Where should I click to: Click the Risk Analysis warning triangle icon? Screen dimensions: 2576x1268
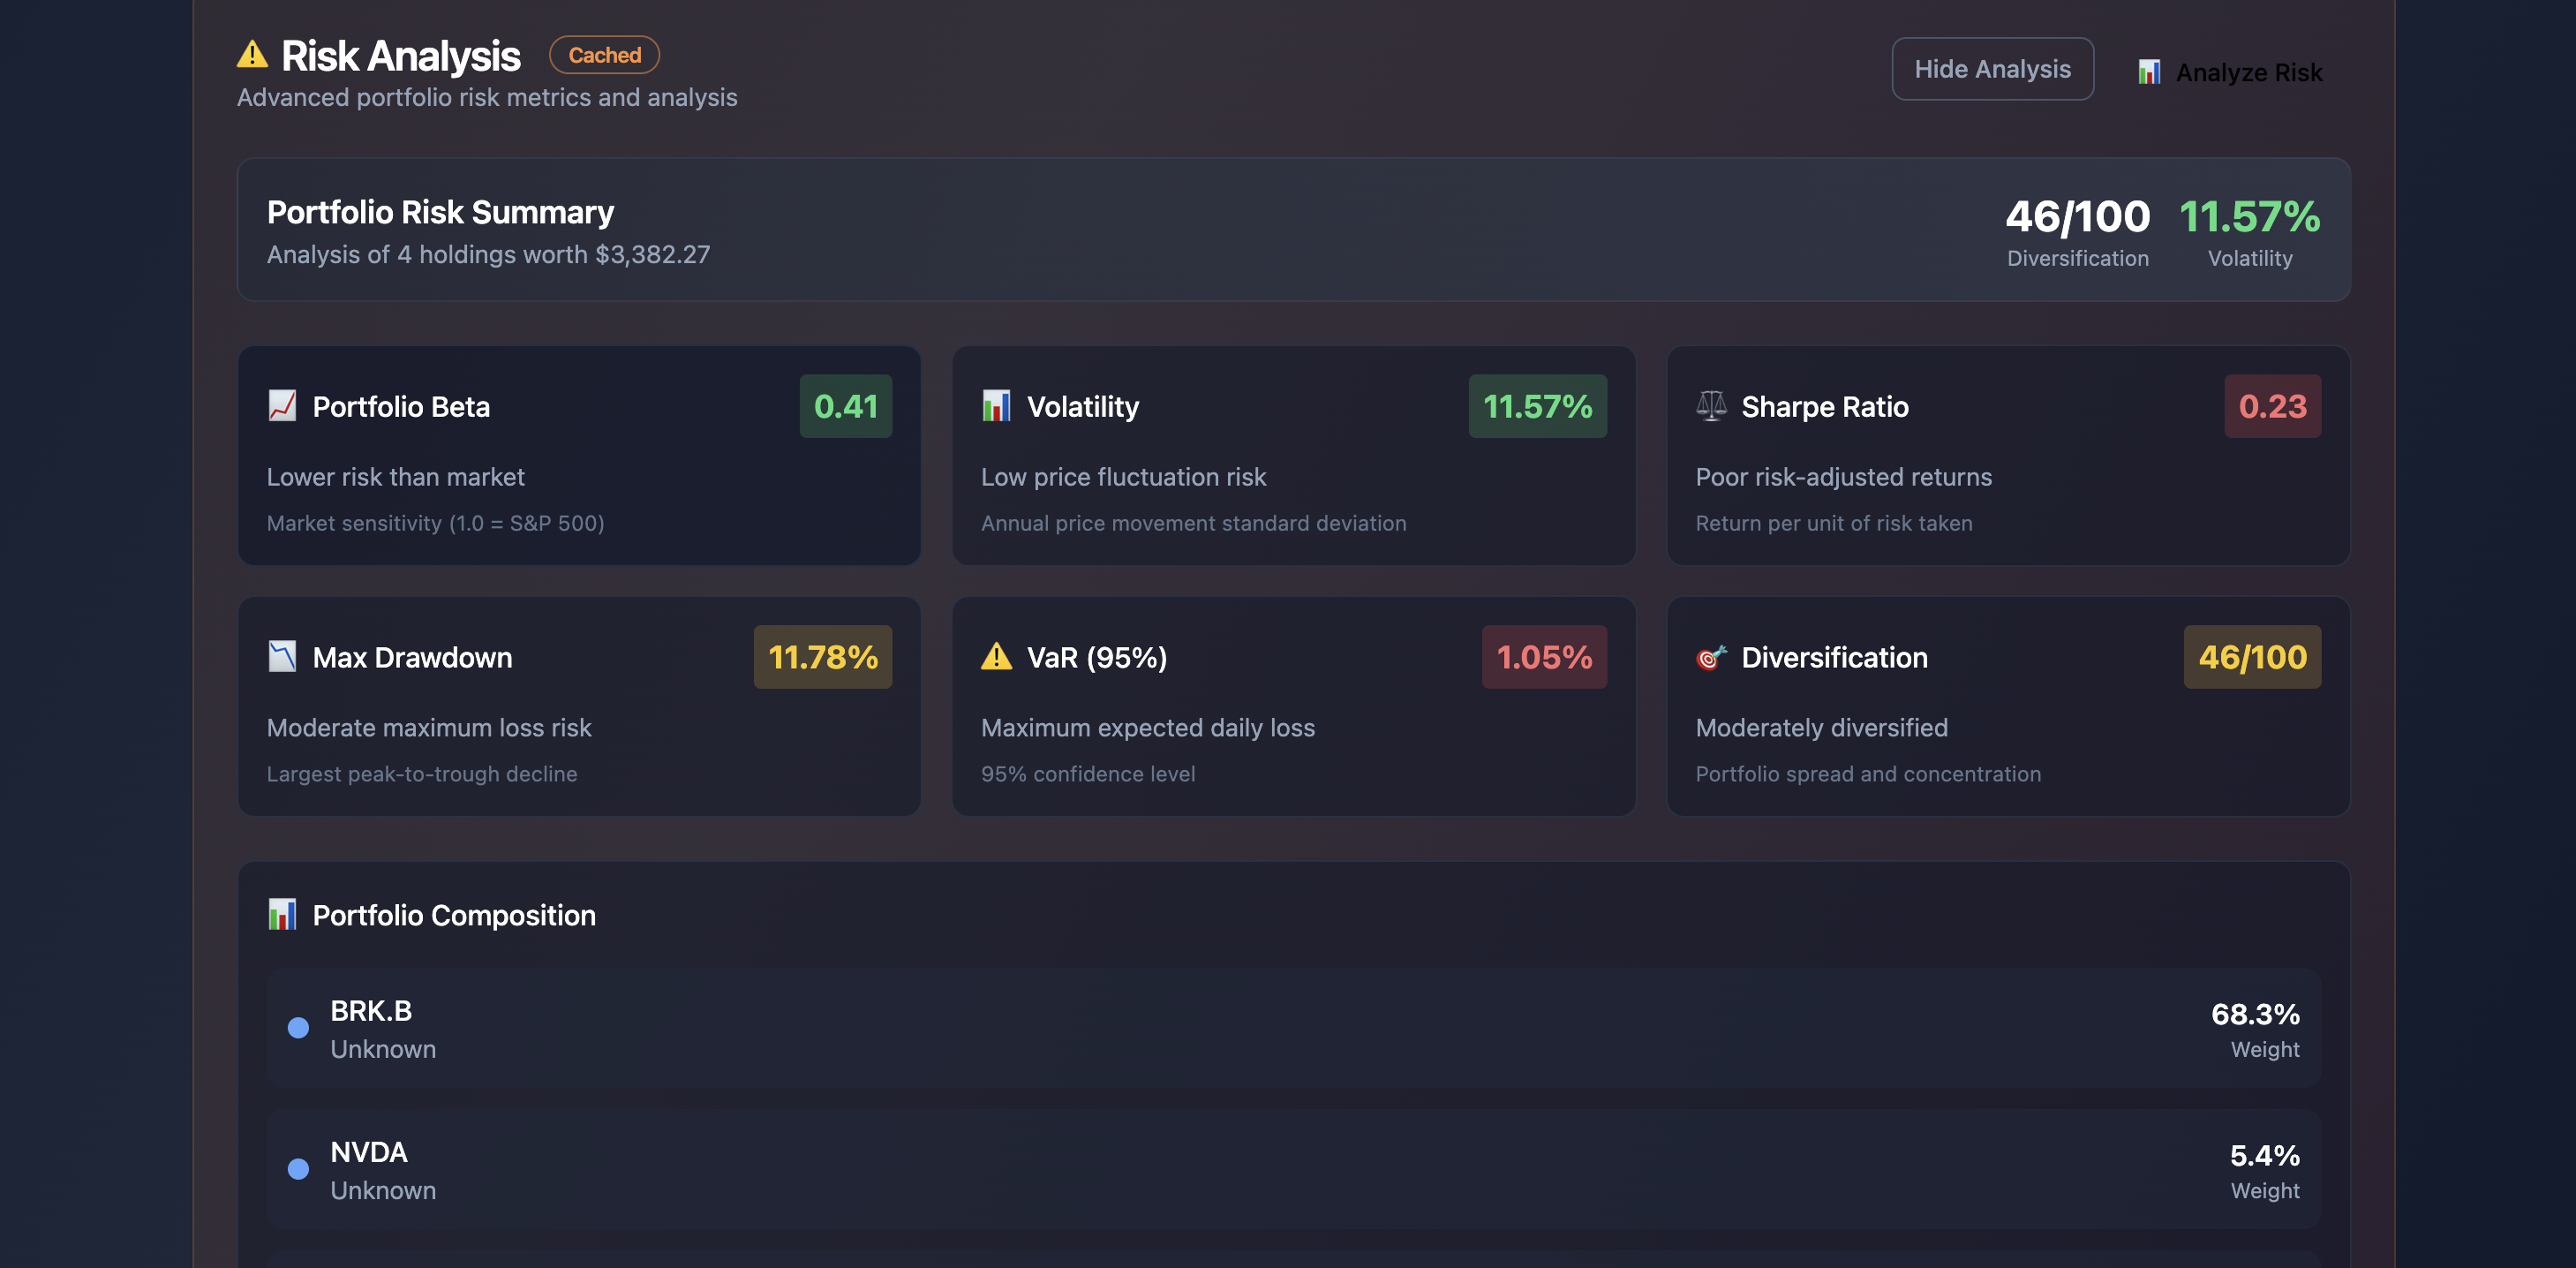coord(252,54)
